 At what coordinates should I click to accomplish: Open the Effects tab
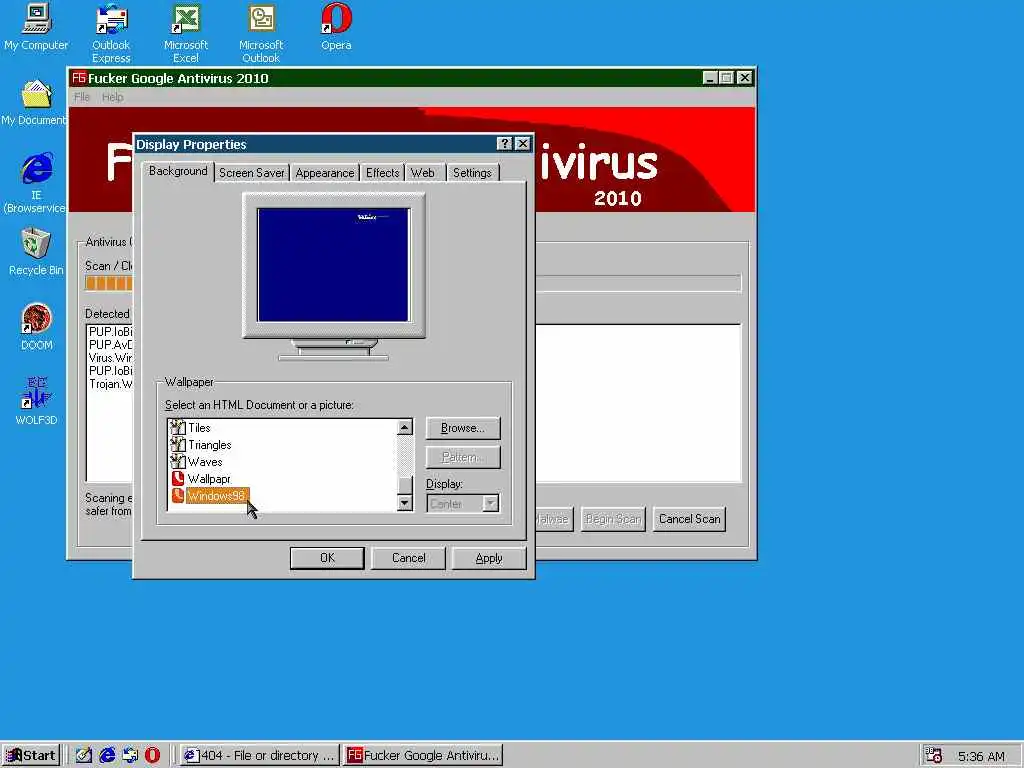[x=382, y=173]
